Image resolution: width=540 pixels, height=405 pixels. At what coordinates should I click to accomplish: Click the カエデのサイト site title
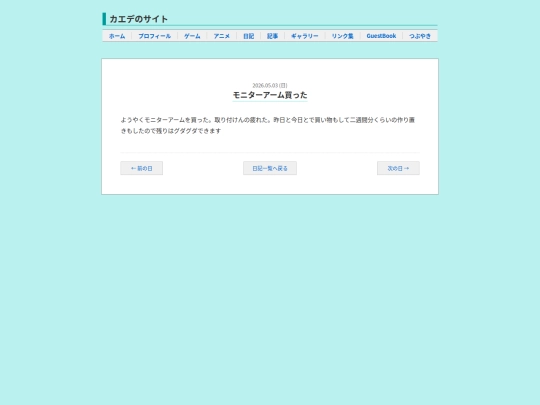tap(138, 19)
